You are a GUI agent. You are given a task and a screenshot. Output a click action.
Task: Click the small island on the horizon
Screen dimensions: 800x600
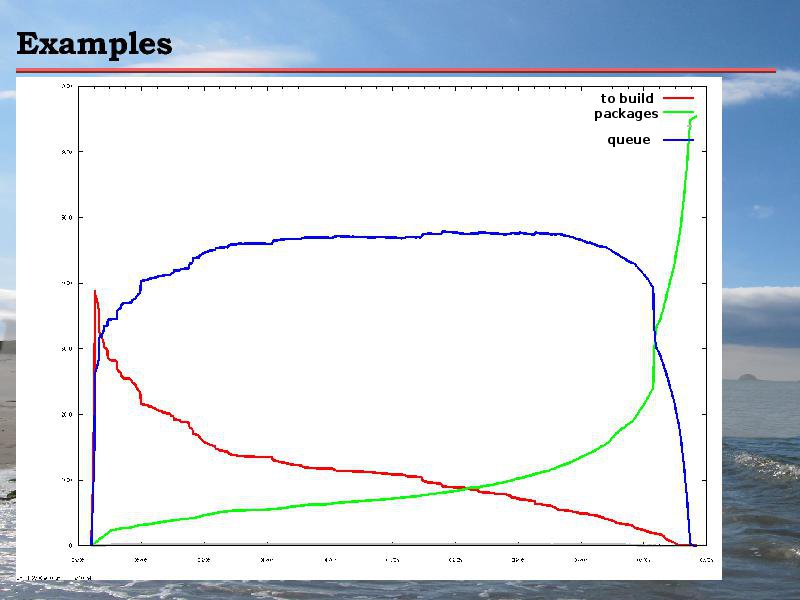[x=747, y=377]
